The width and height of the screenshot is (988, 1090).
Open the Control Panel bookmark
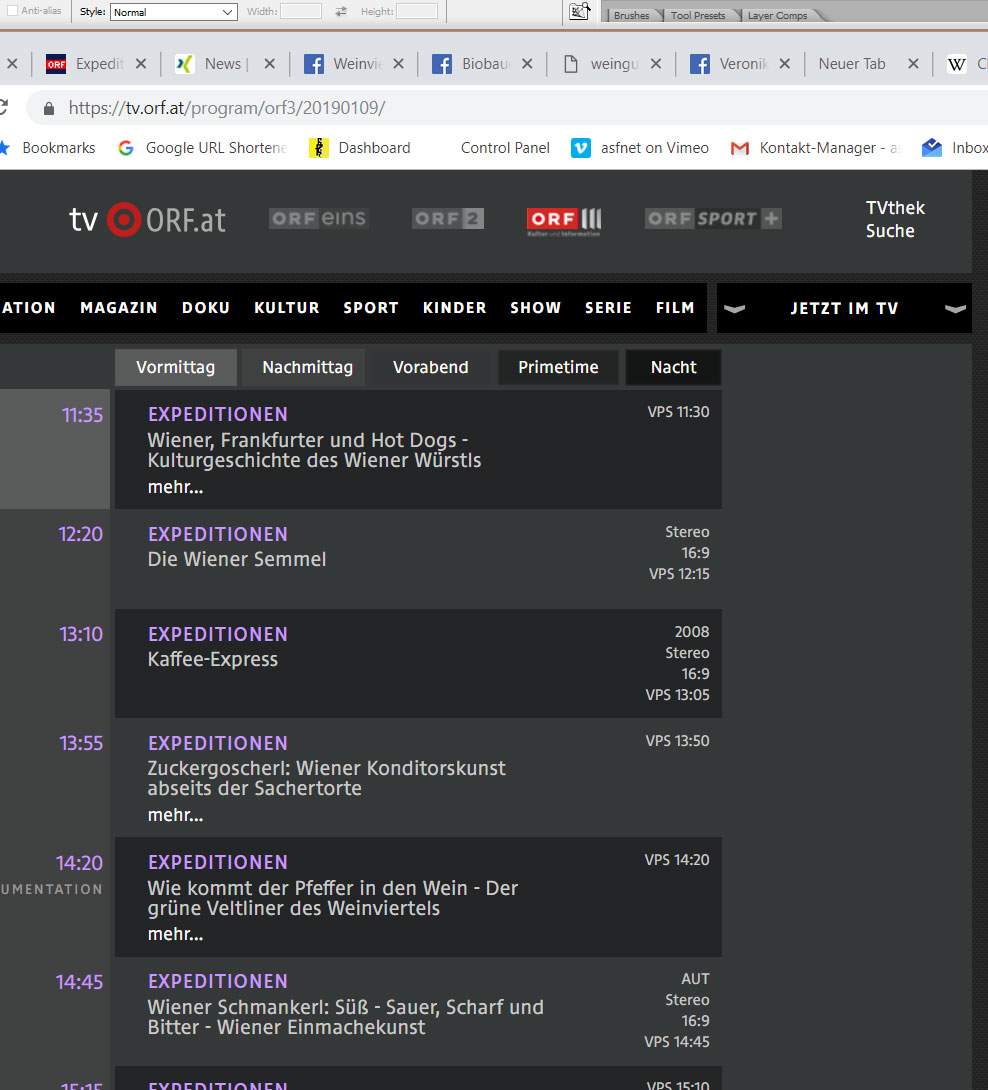tap(505, 148)
